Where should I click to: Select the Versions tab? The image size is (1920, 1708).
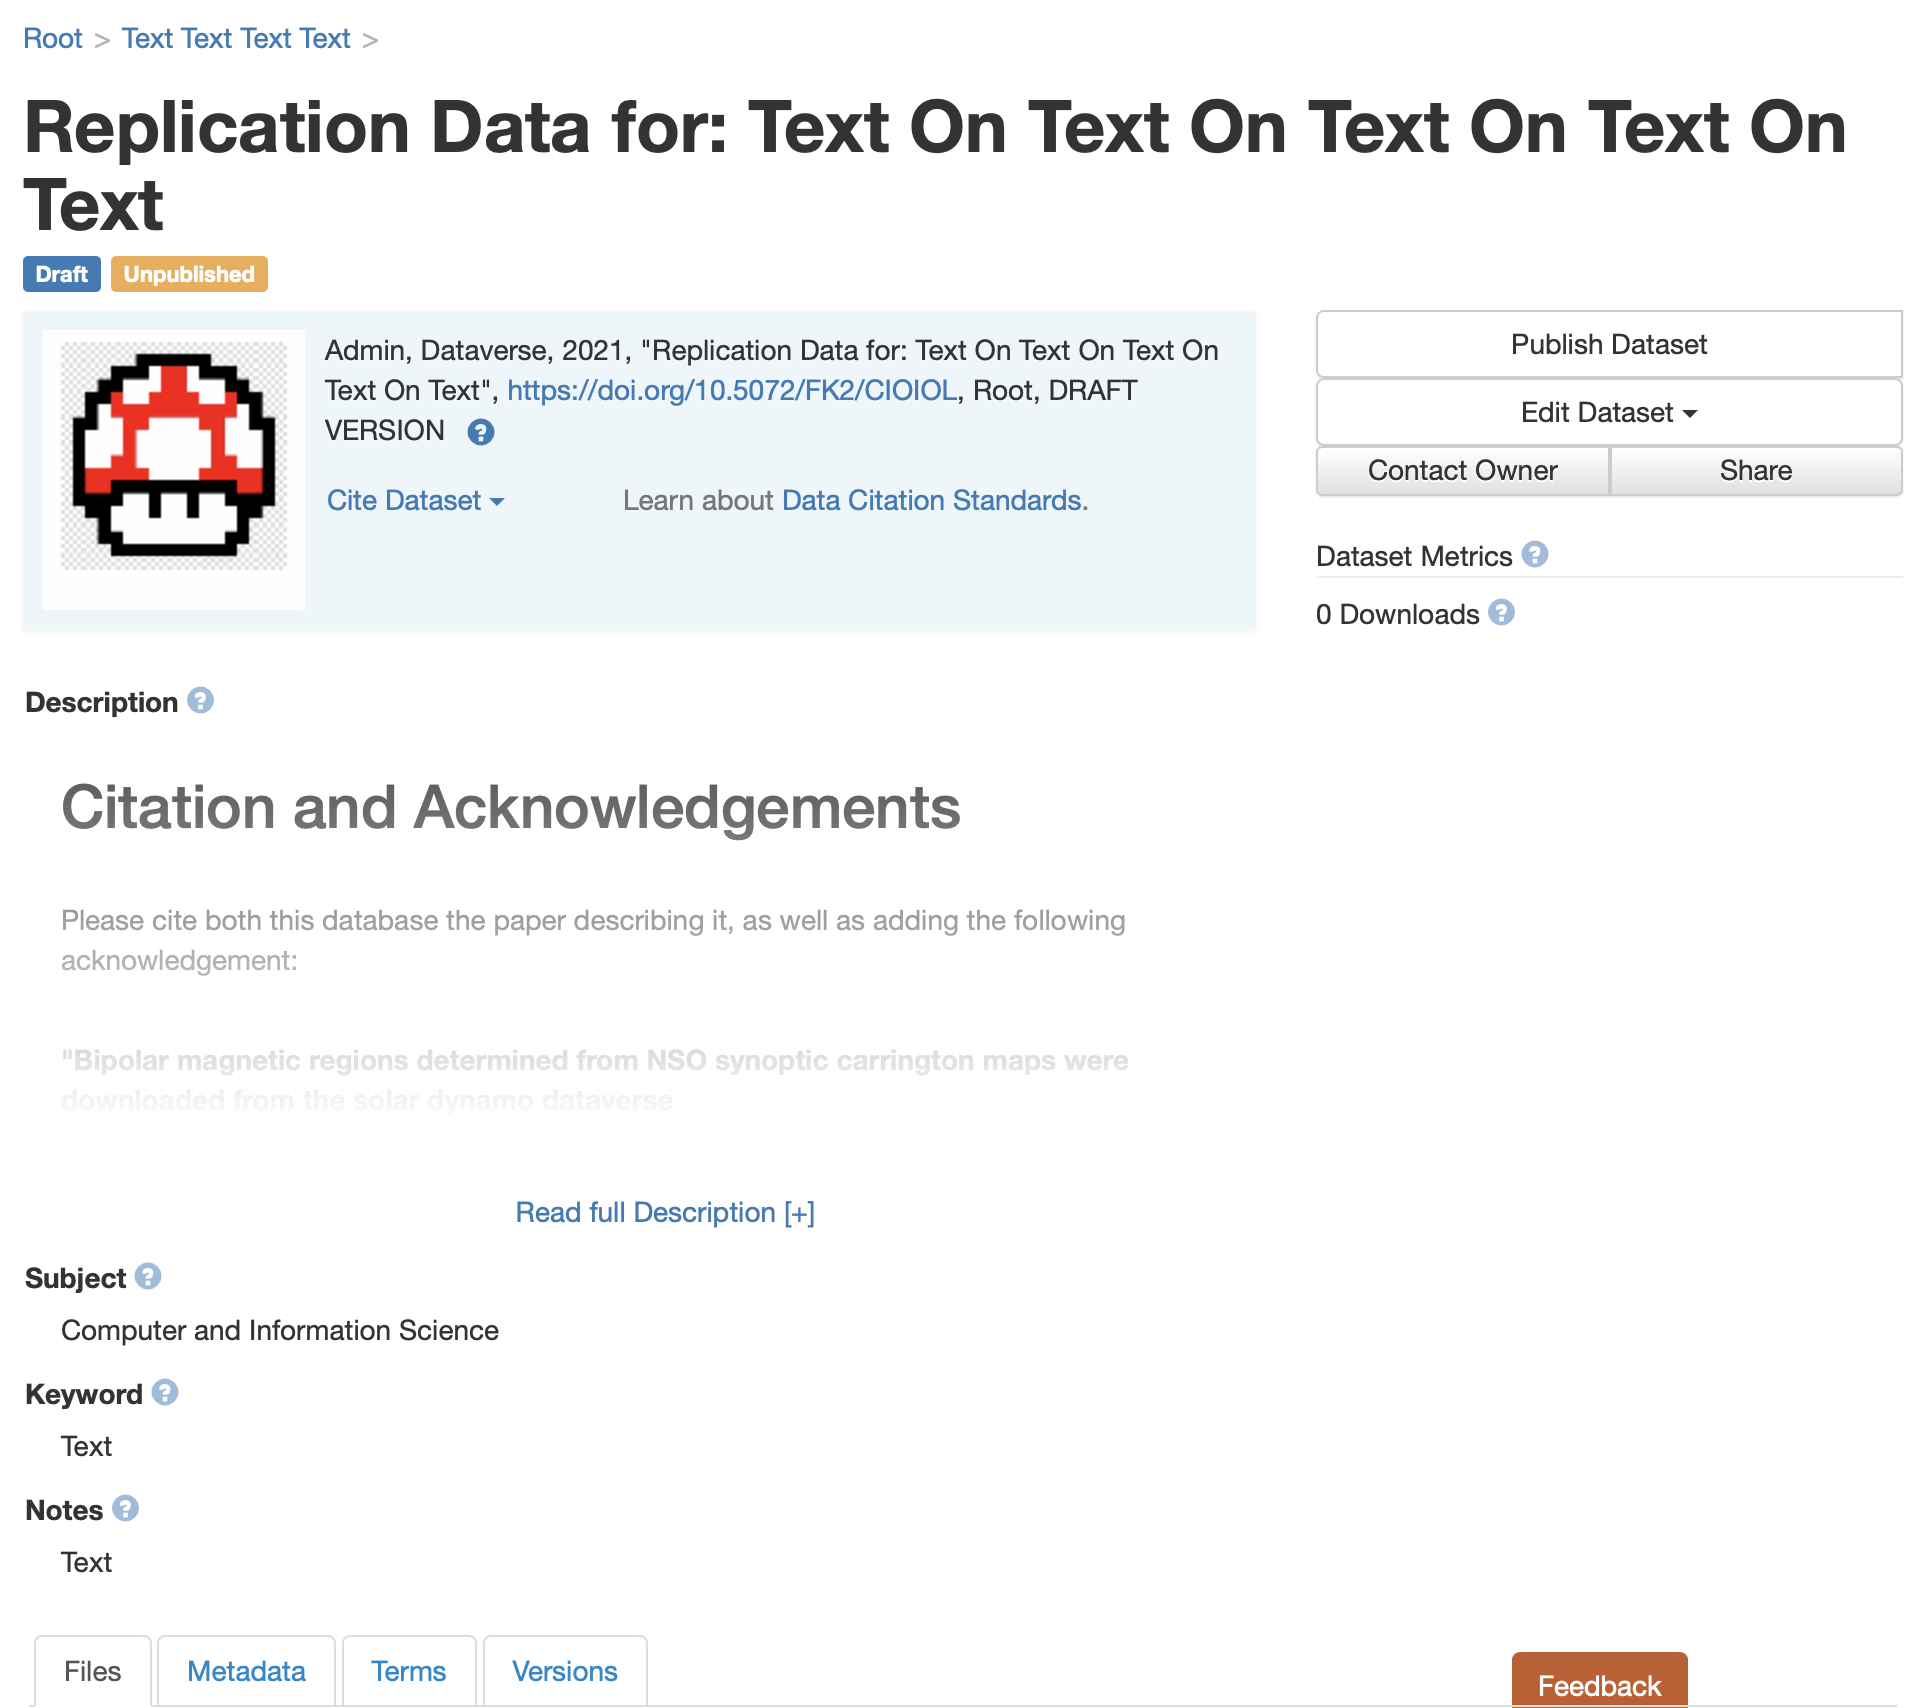564,1671
